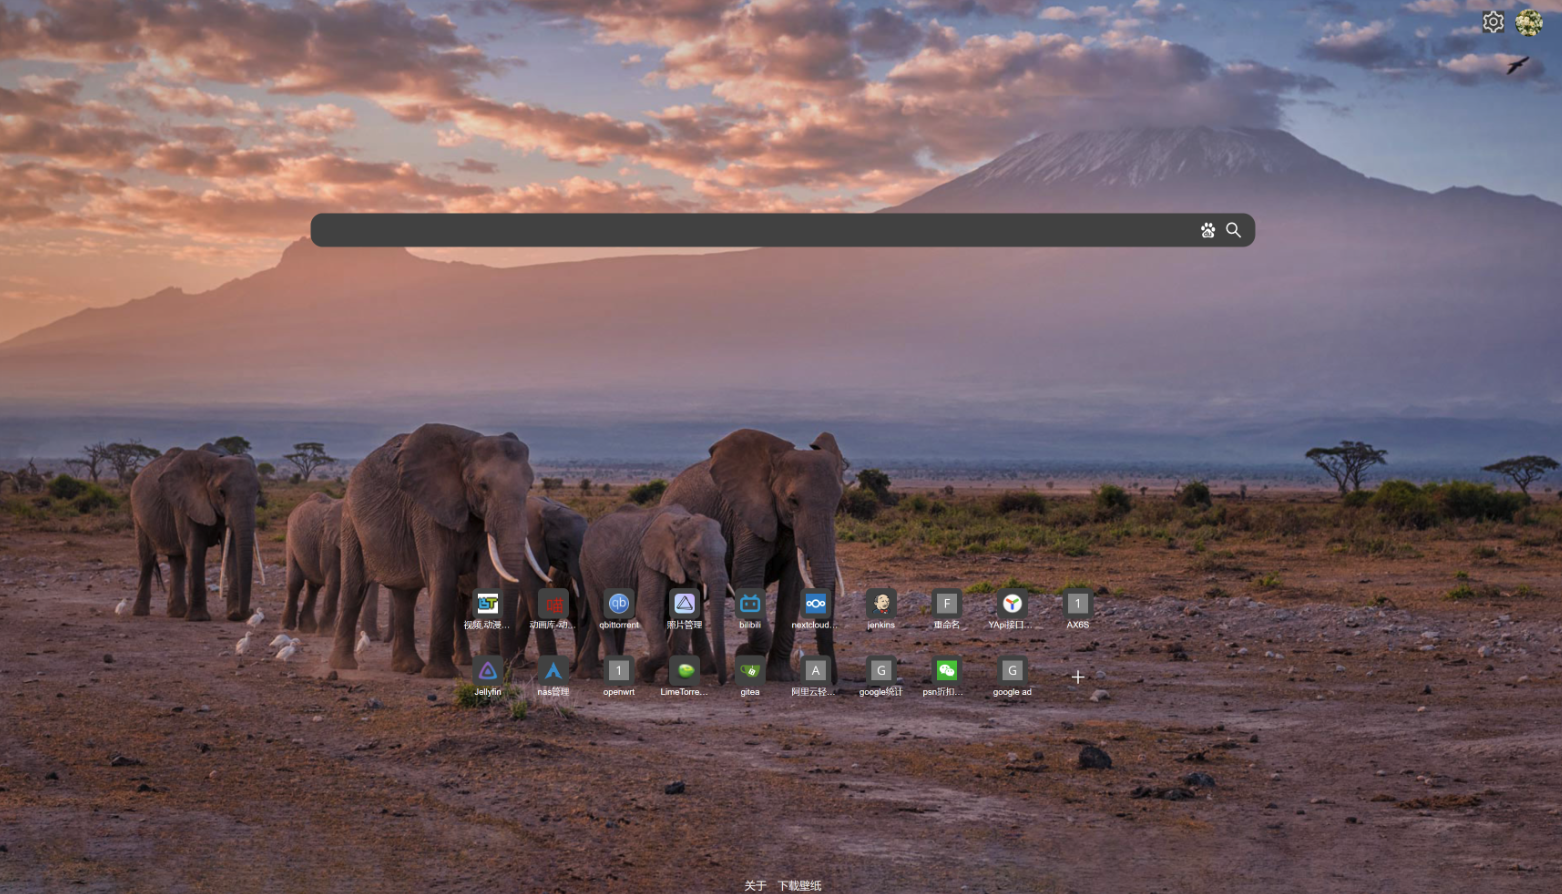This screenshot has width=1562, height=894.
Task: Click the user avatar picture
Action: pos(1529,22)
